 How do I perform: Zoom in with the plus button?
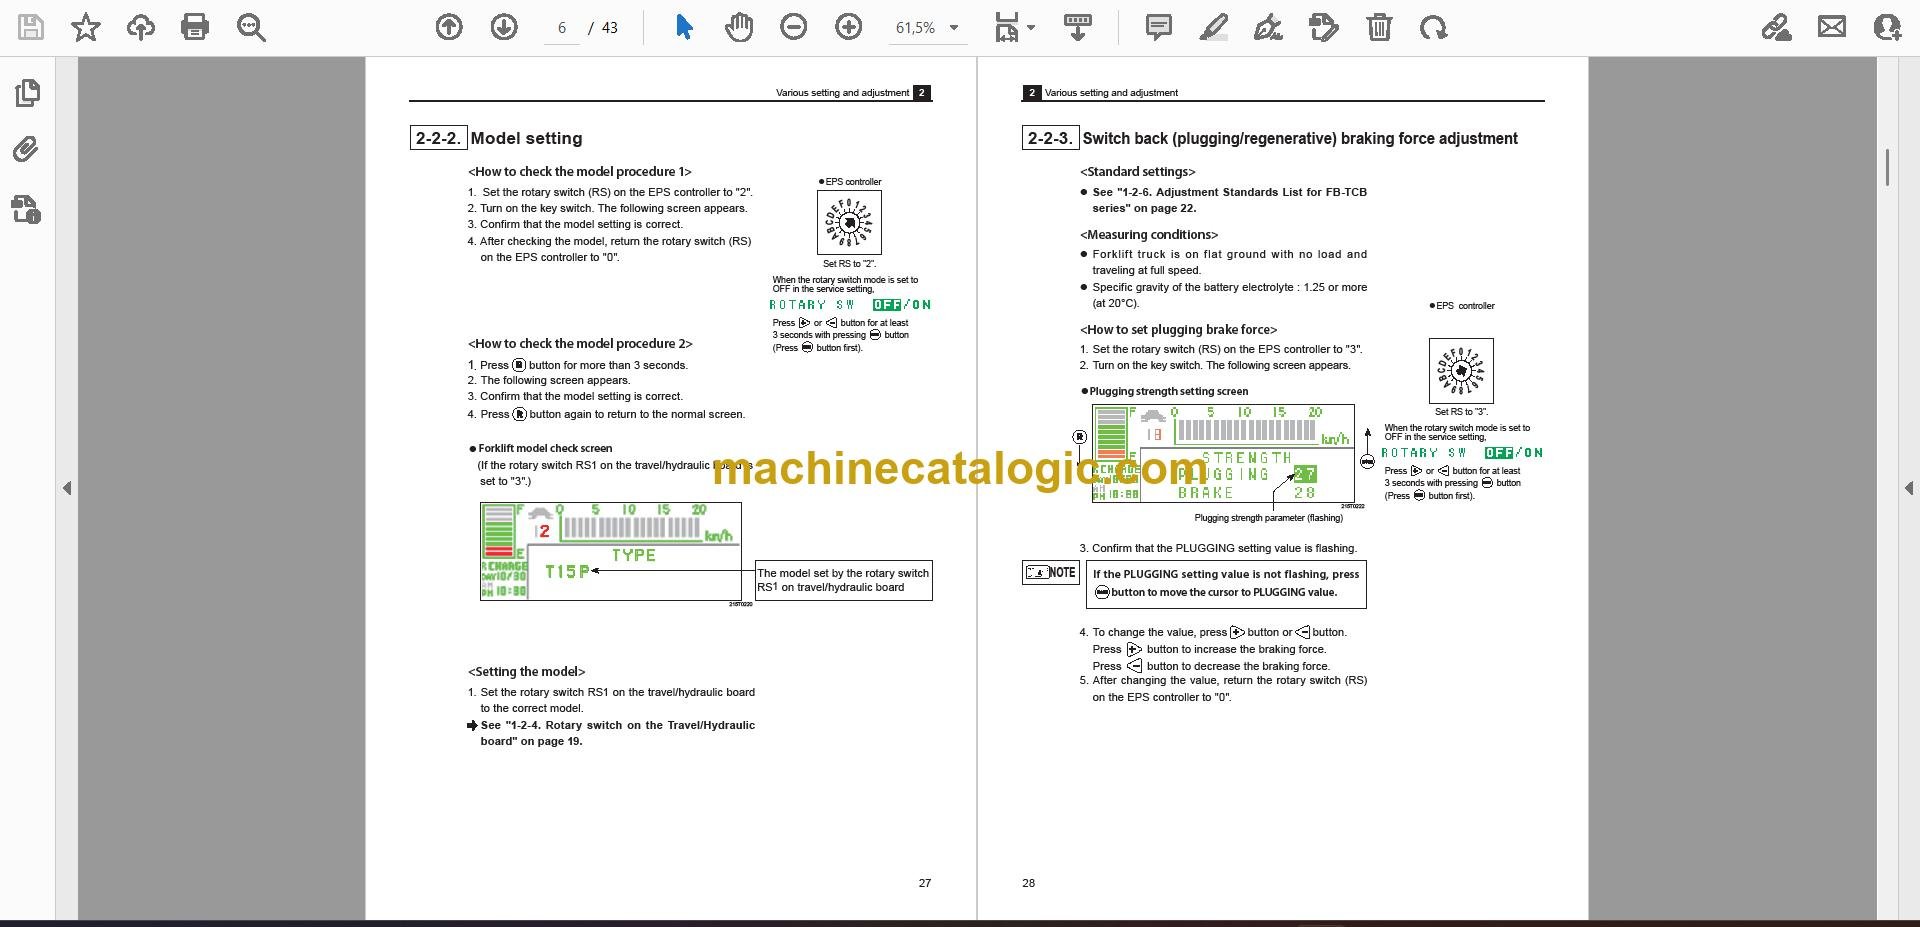point(849,27)
